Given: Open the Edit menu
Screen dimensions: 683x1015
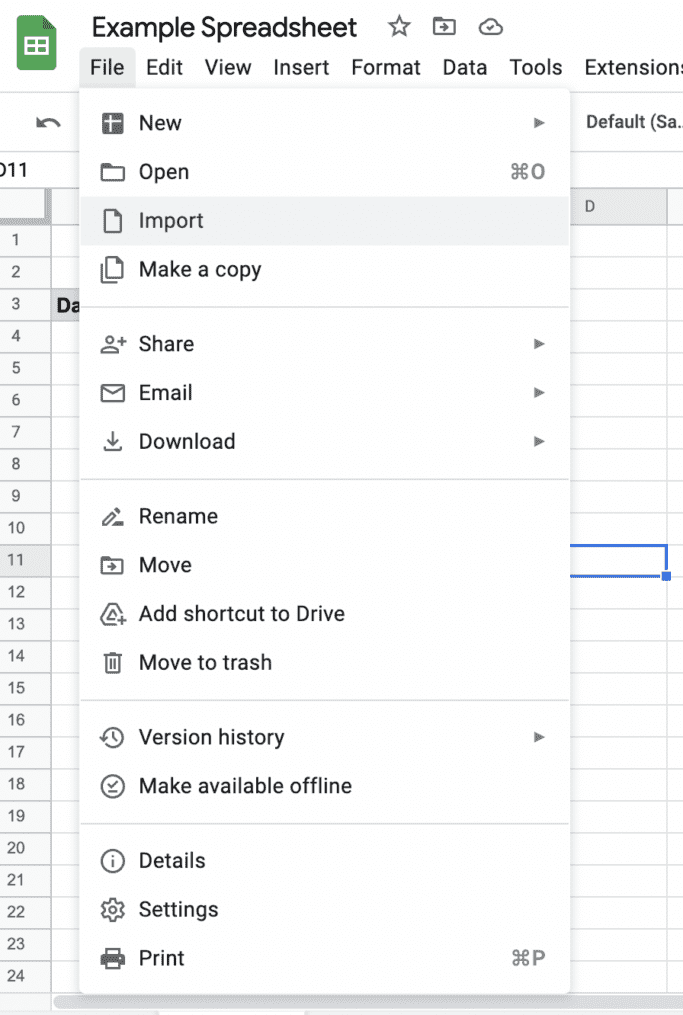Looking at the screenshot, I should (164, 67).
